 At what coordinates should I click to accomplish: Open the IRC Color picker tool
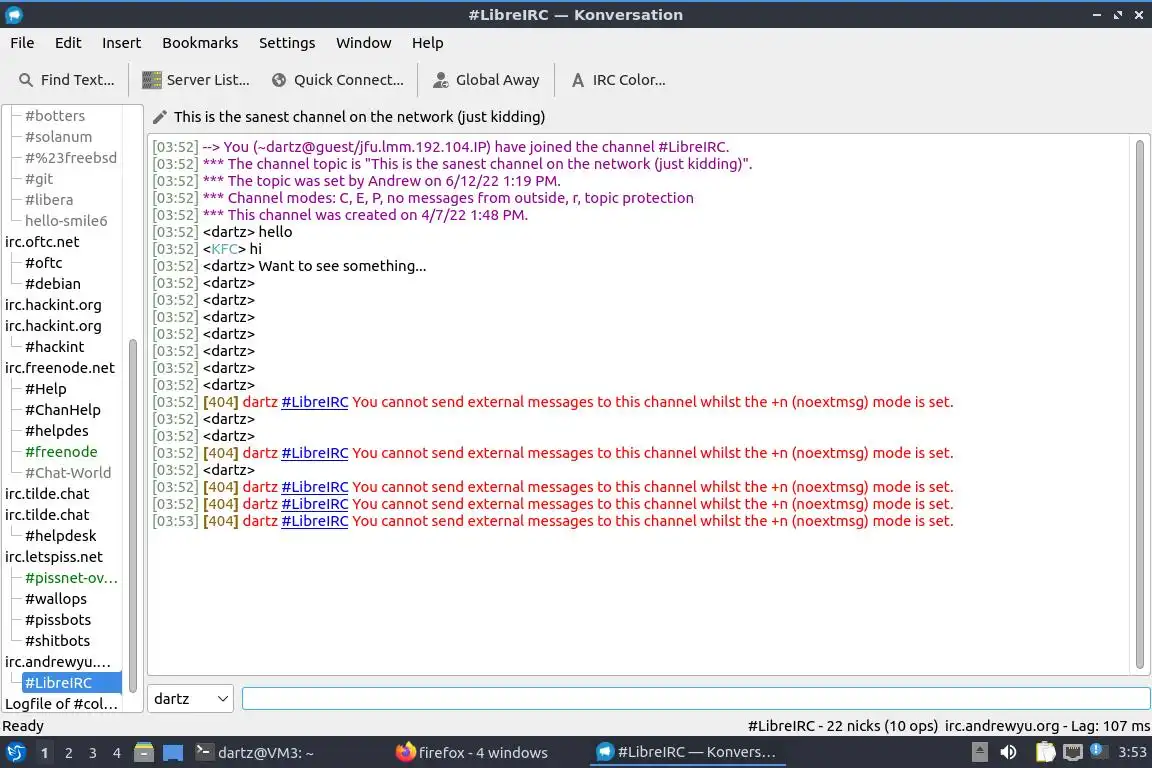(618, 80)
